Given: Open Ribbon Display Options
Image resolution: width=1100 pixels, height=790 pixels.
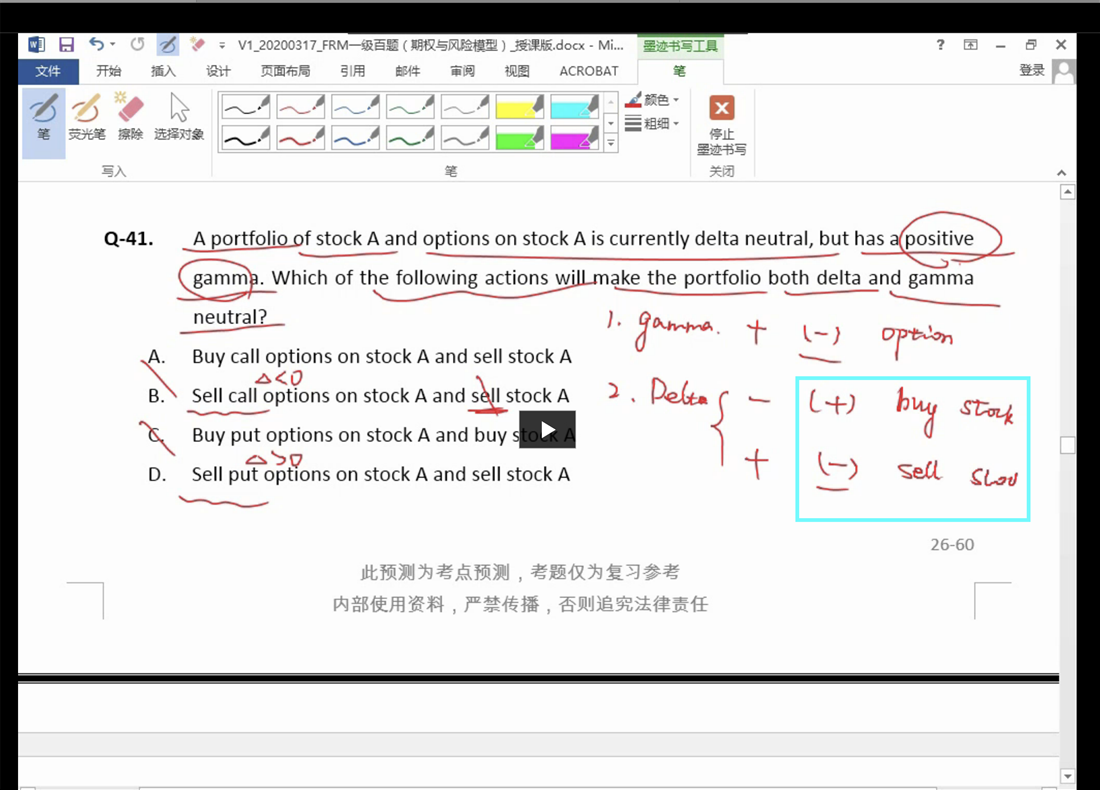Looking at the screenshot, I should pos(970,45).
